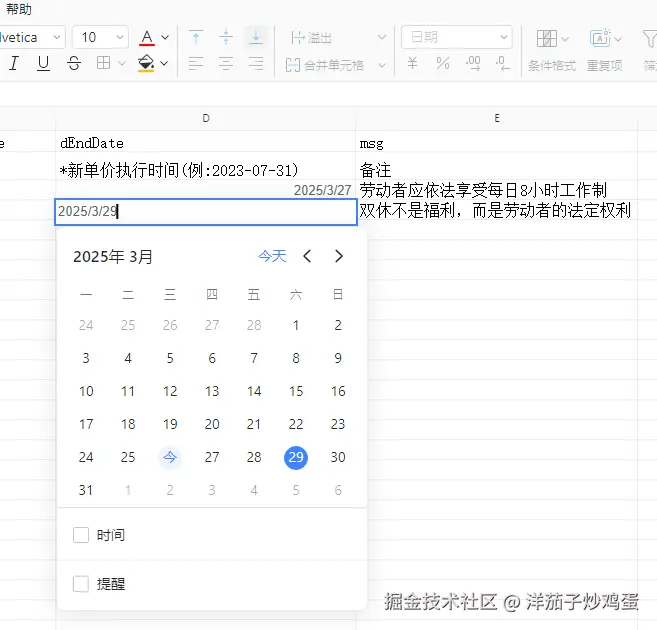657x630 pixels.
Task: Expand fill color options arrow
Action: [164, 63]
